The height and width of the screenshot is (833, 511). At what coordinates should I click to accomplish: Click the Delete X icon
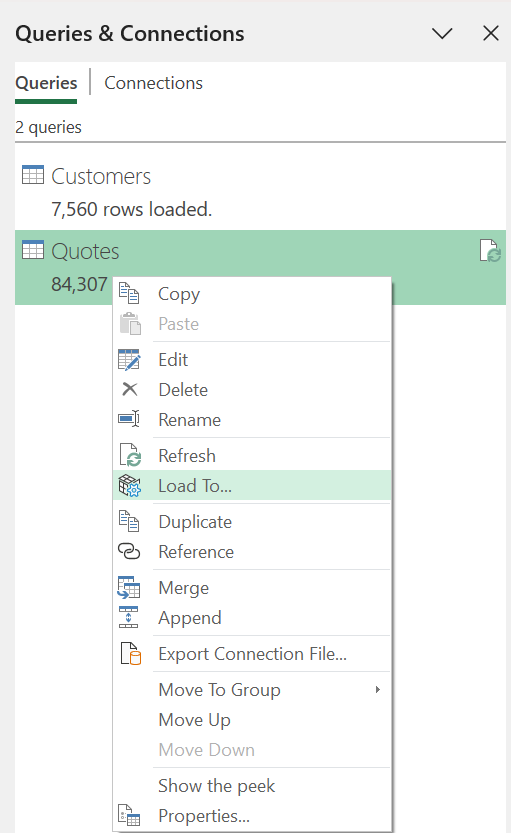(130, 389)
